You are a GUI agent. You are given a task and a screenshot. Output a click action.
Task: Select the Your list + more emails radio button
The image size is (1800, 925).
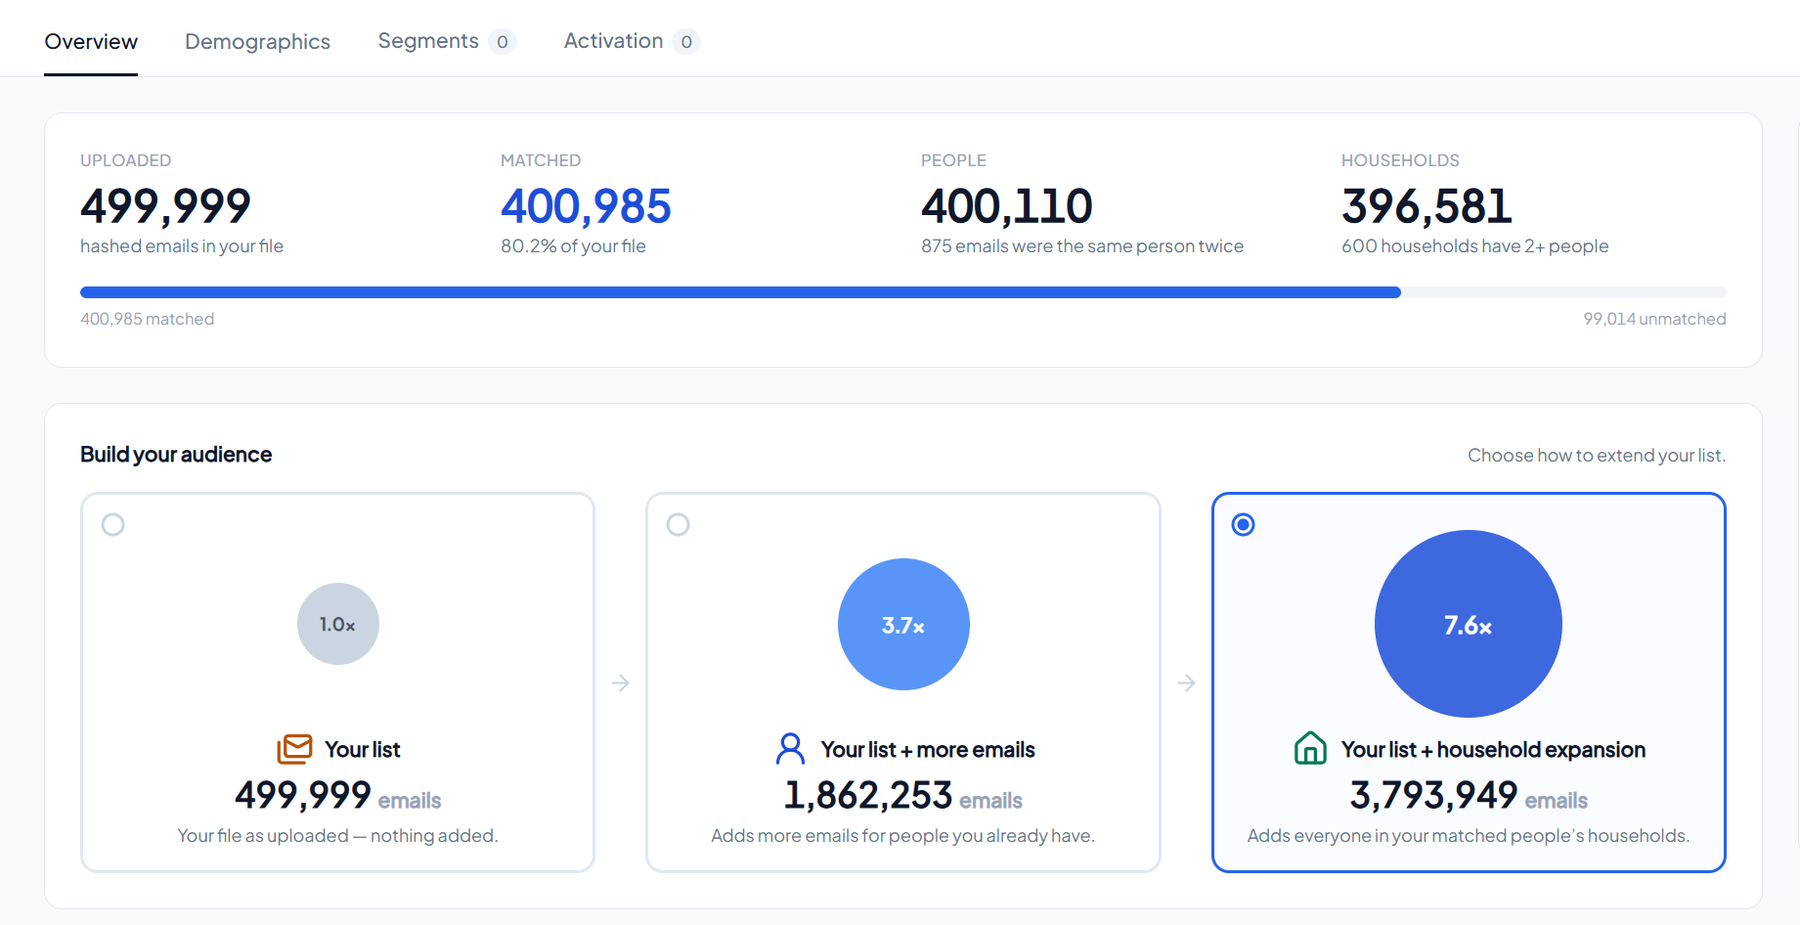pos(678,524)
